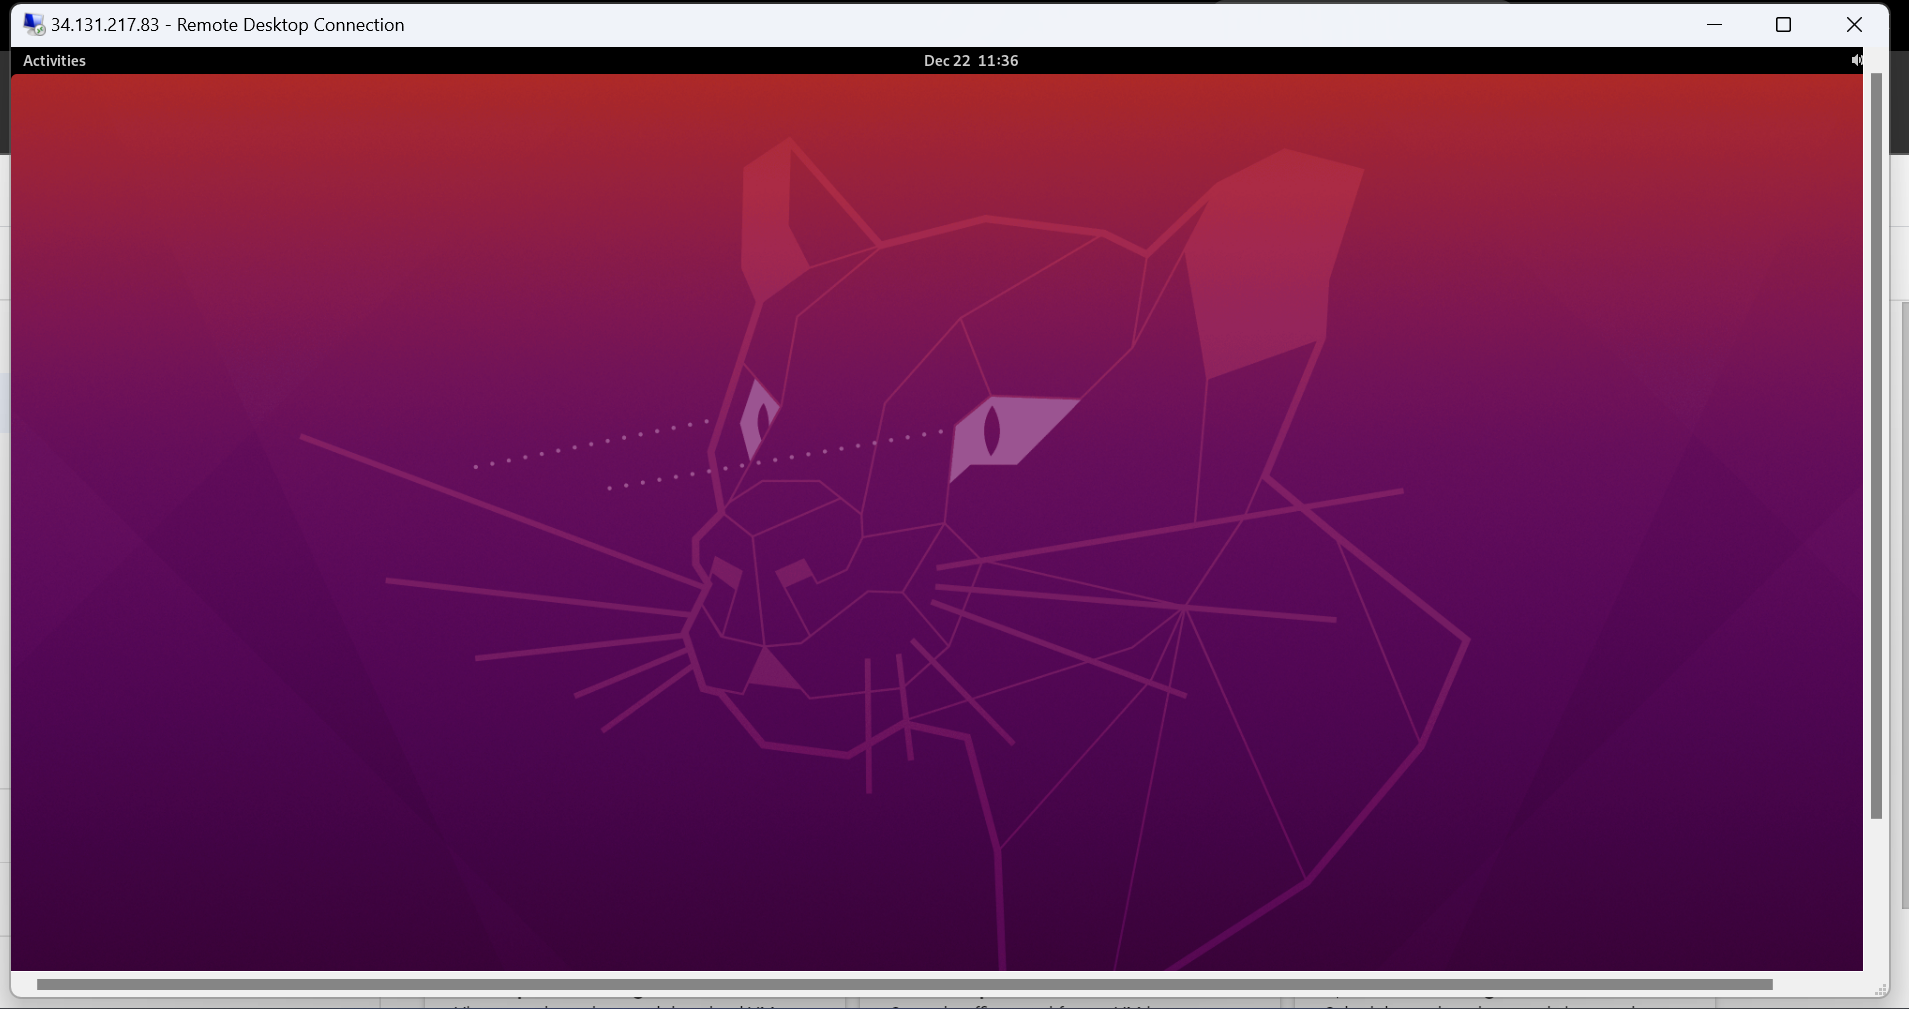1909x1009 pixels.
Task: Minimize the Remote Desktop Connection window
Action: (1714, 24)
